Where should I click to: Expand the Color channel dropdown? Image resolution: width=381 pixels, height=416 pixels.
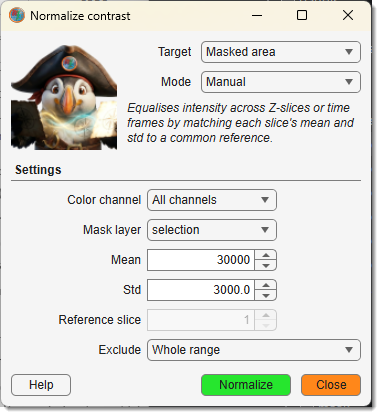212,200
